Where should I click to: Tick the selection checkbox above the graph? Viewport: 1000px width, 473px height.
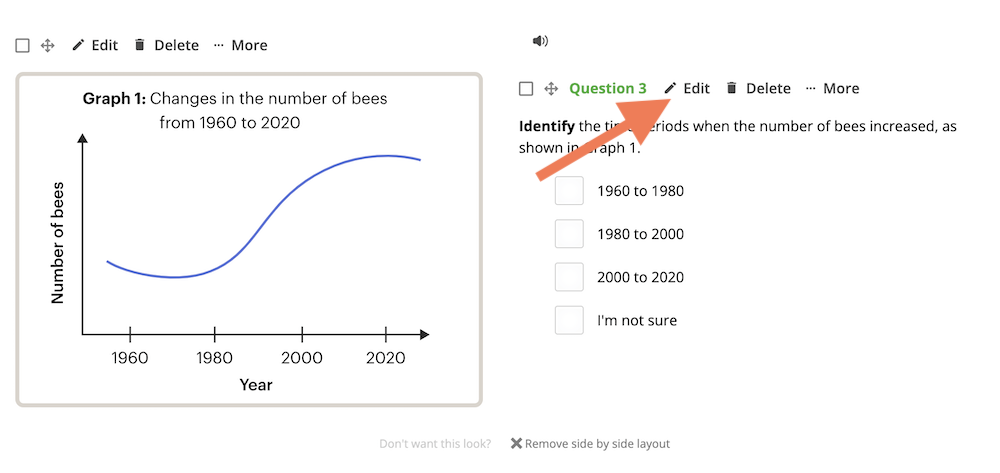[x=22, y=45]
